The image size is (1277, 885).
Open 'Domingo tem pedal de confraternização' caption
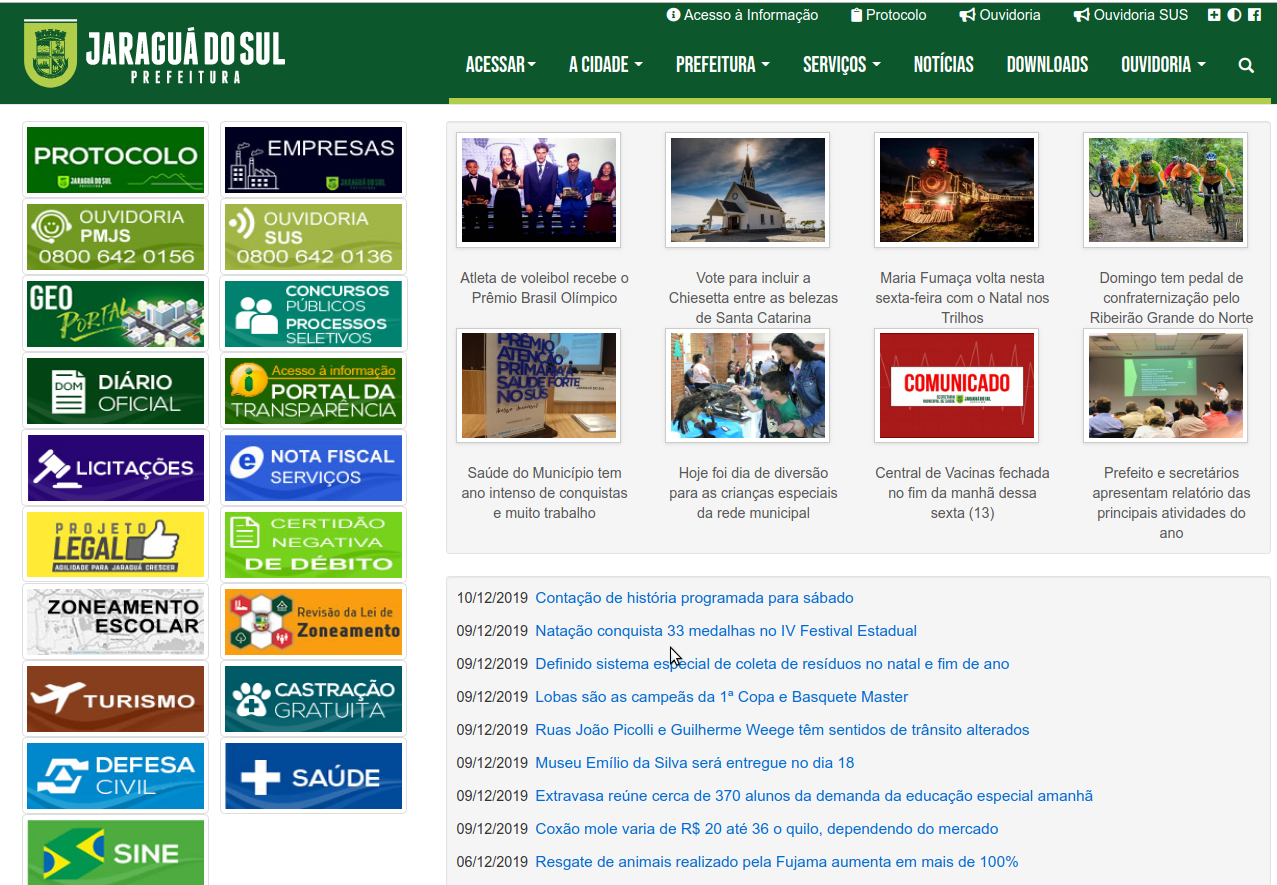(x=1171, y=298)
